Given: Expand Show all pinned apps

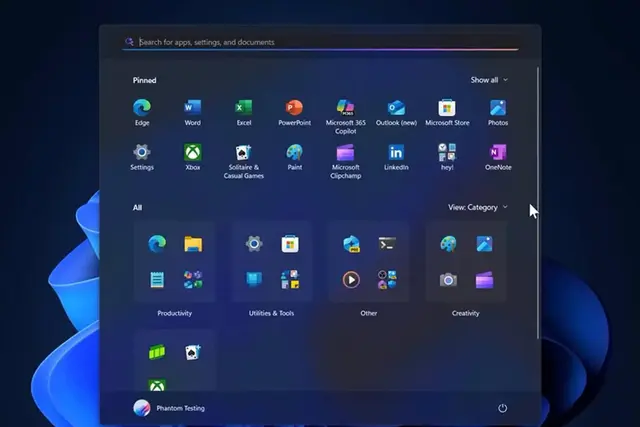Looking at the screenshot, I should click(x=489, y=80).
